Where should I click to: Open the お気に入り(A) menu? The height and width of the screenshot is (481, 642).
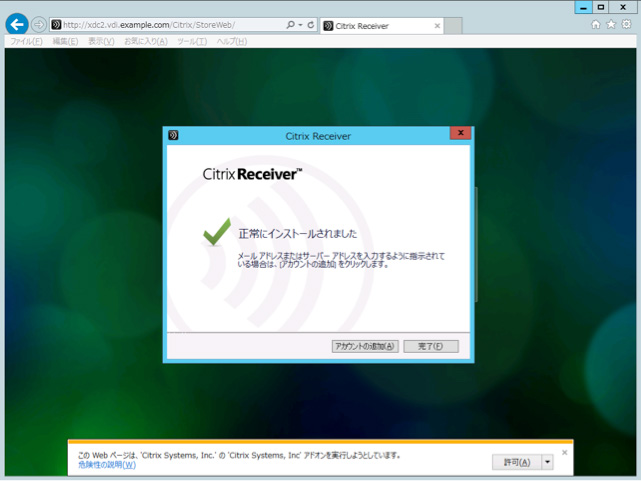146,41
